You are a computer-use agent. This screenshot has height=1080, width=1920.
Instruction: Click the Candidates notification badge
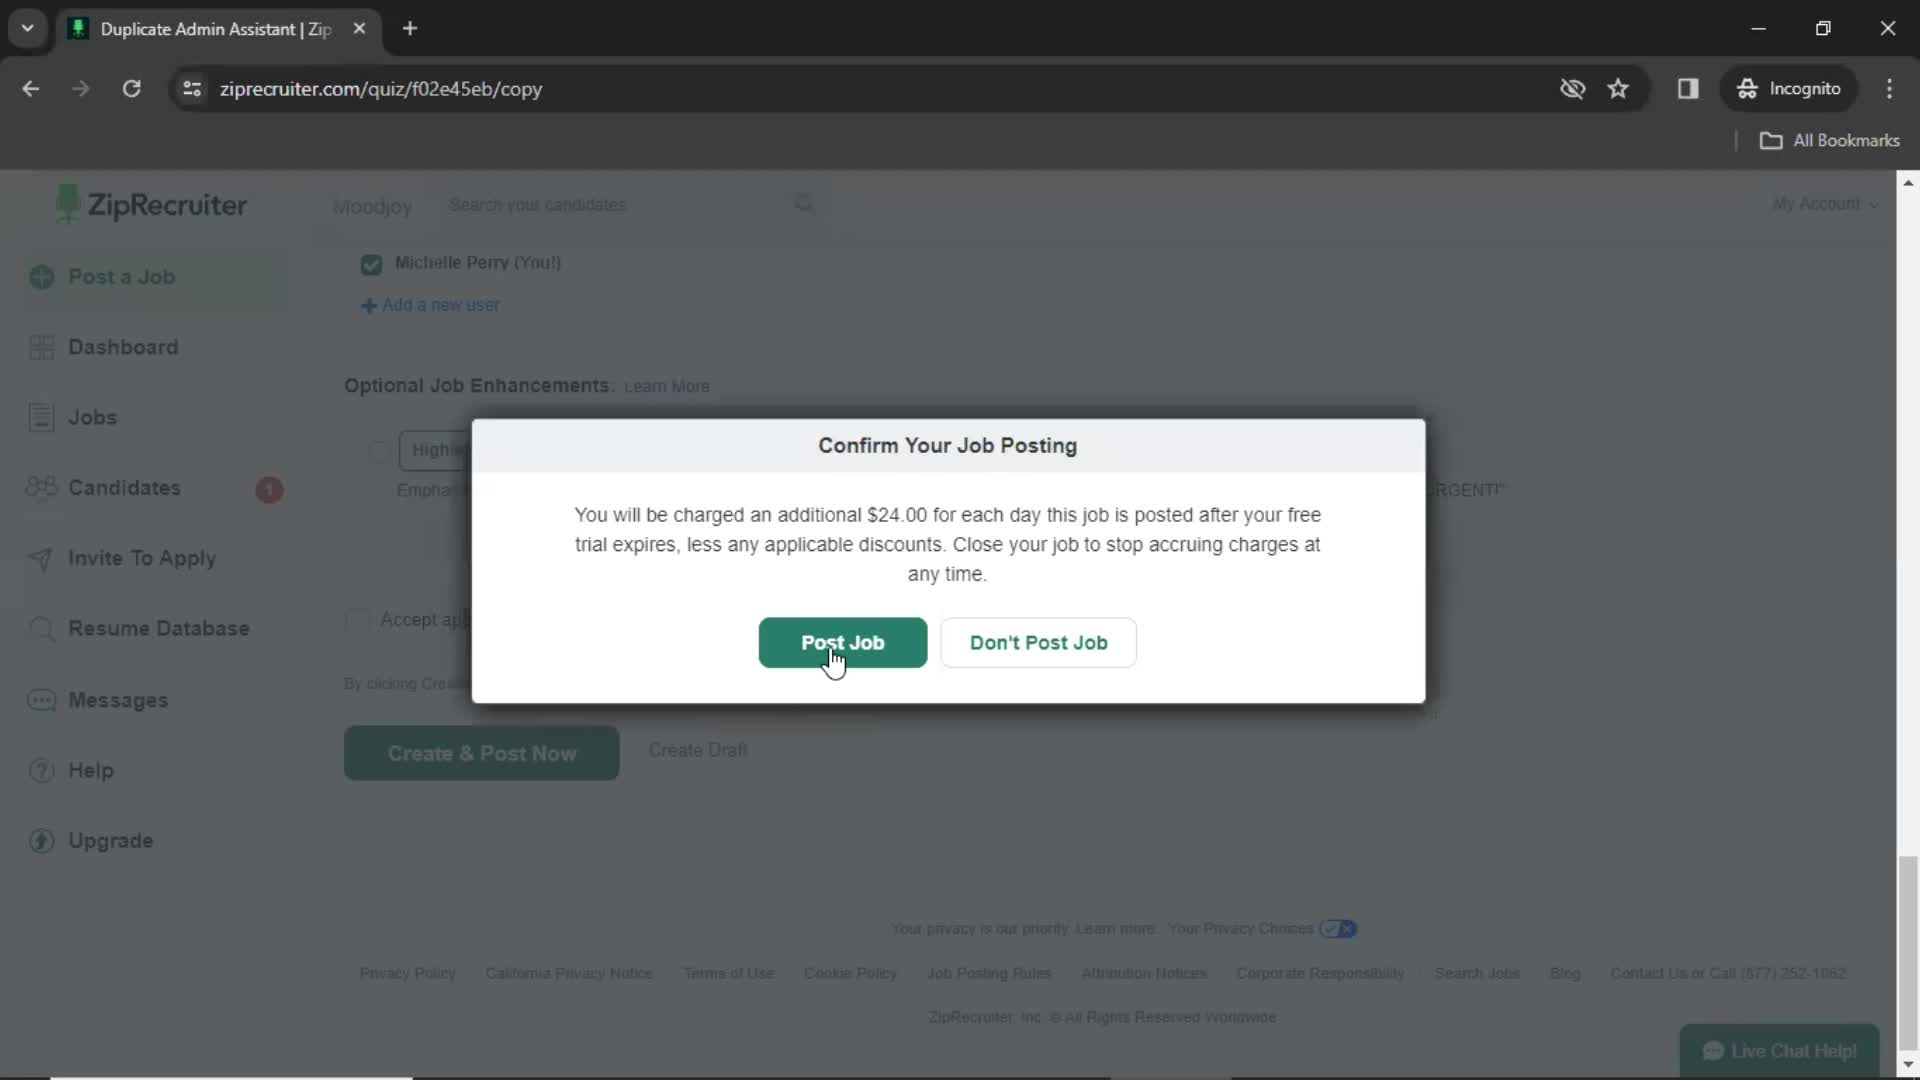(x=269, y=489)
